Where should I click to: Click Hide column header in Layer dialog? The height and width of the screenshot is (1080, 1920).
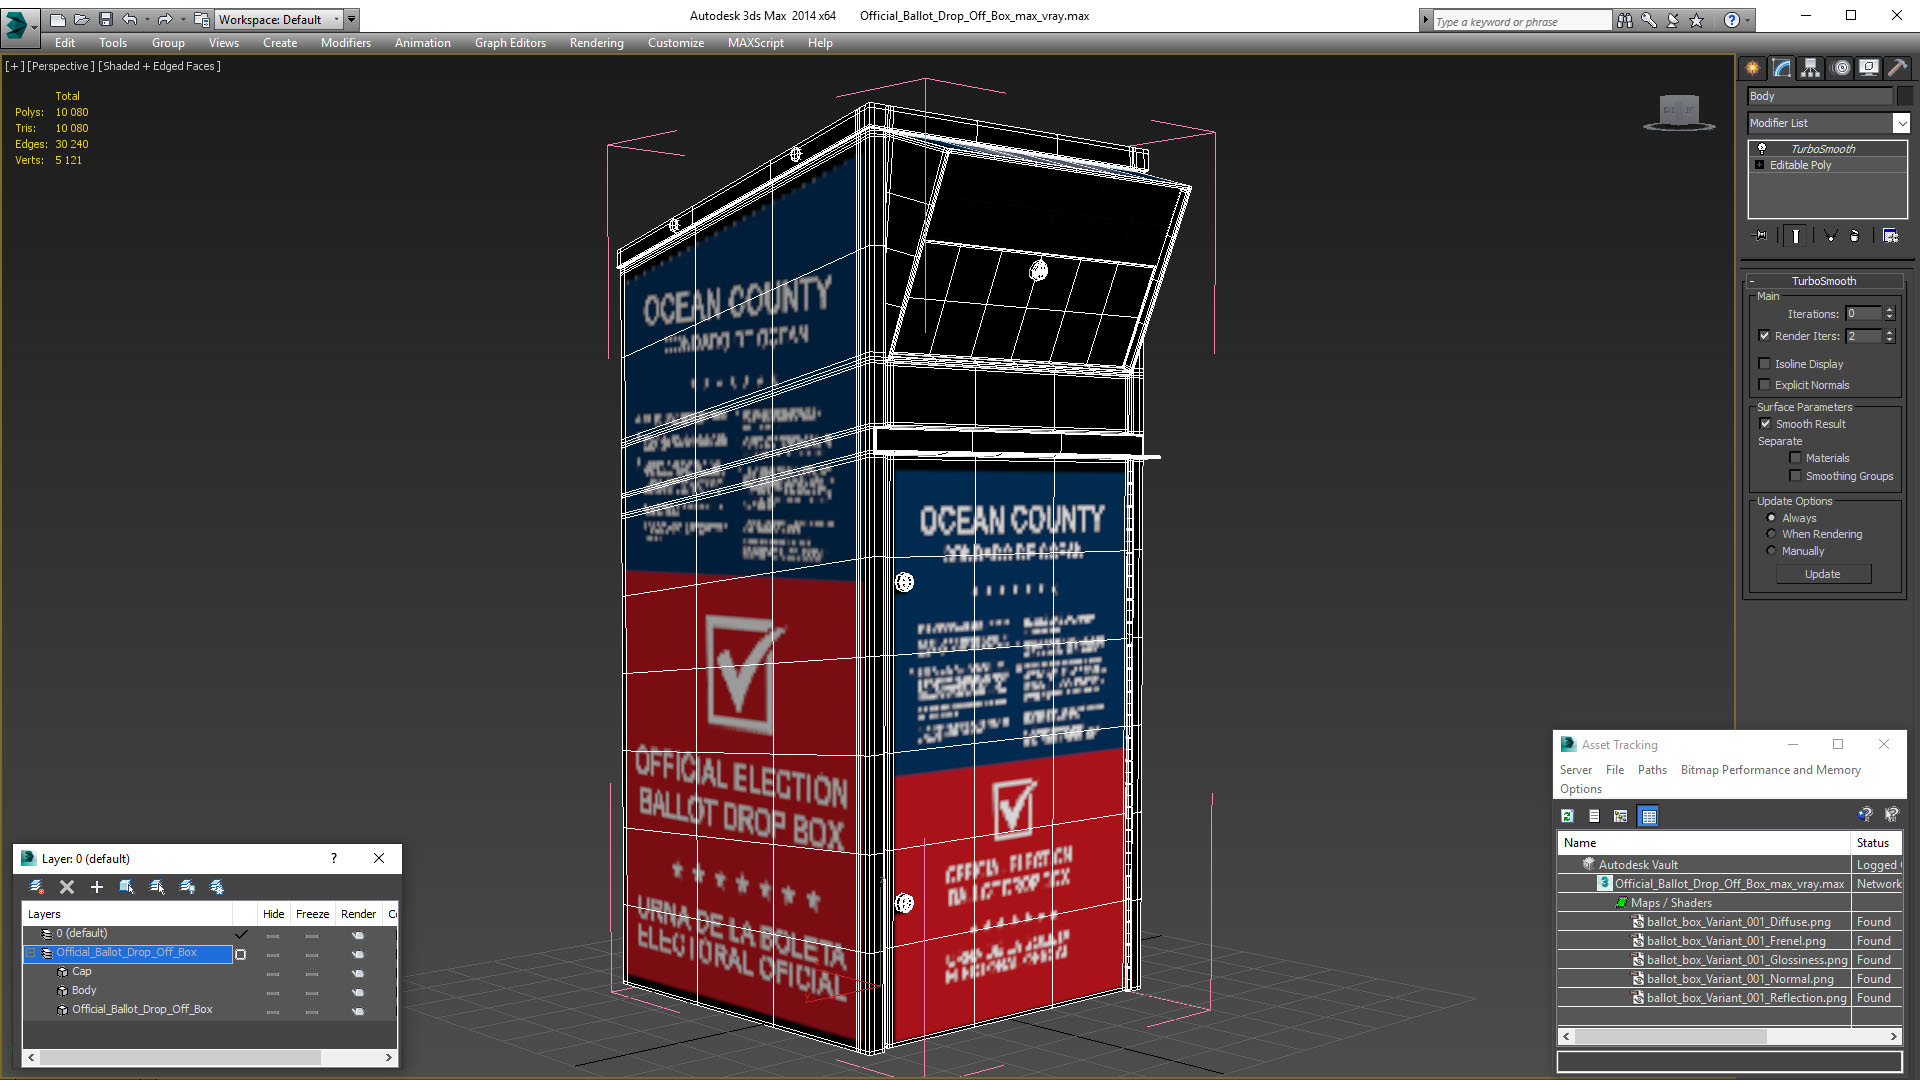click(273, 914)
